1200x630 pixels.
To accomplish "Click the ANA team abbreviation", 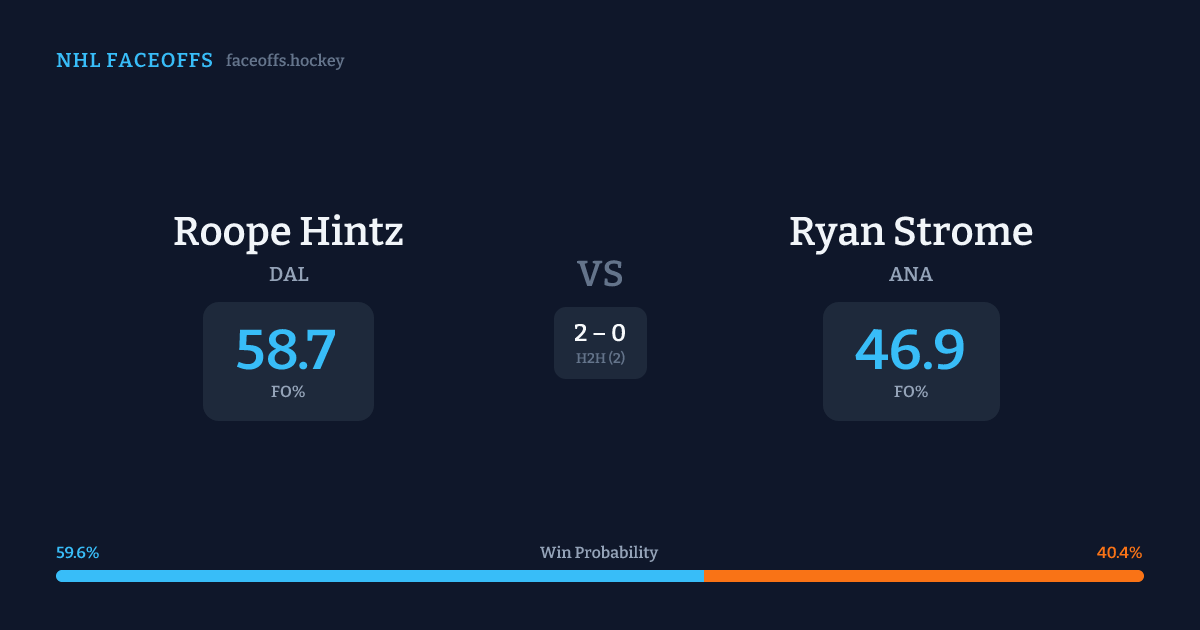I will pyautogui.click(x=911, y=275).
